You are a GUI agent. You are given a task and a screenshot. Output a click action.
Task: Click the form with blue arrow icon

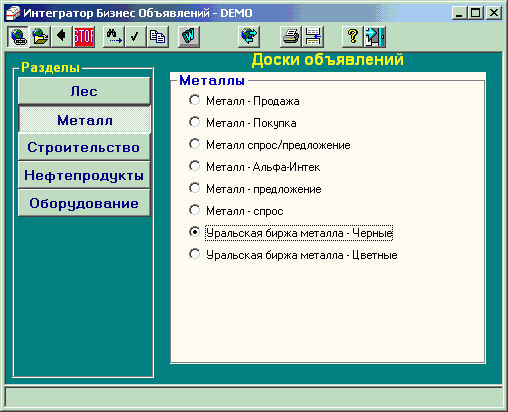pyautogui.click(x=313, y=36)
